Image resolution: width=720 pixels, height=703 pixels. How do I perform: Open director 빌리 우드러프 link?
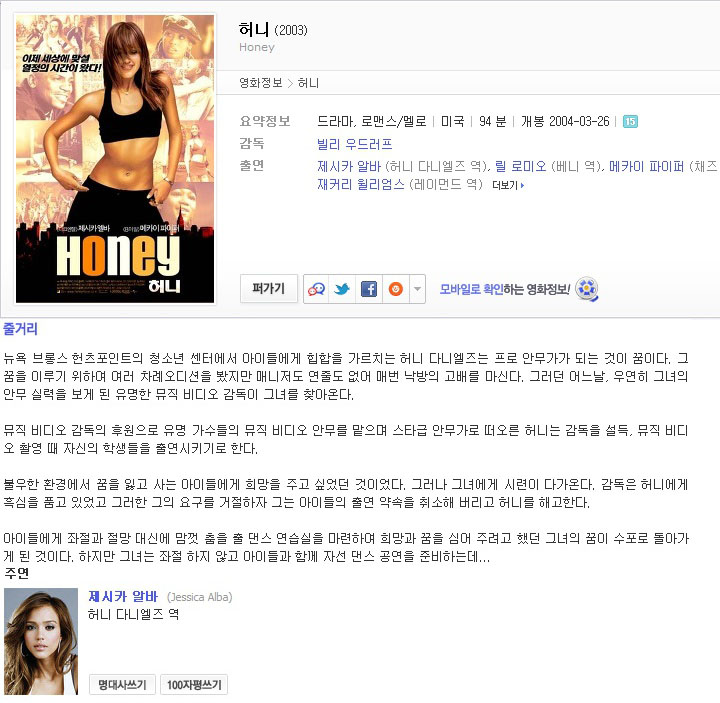(x=354, y=144)
